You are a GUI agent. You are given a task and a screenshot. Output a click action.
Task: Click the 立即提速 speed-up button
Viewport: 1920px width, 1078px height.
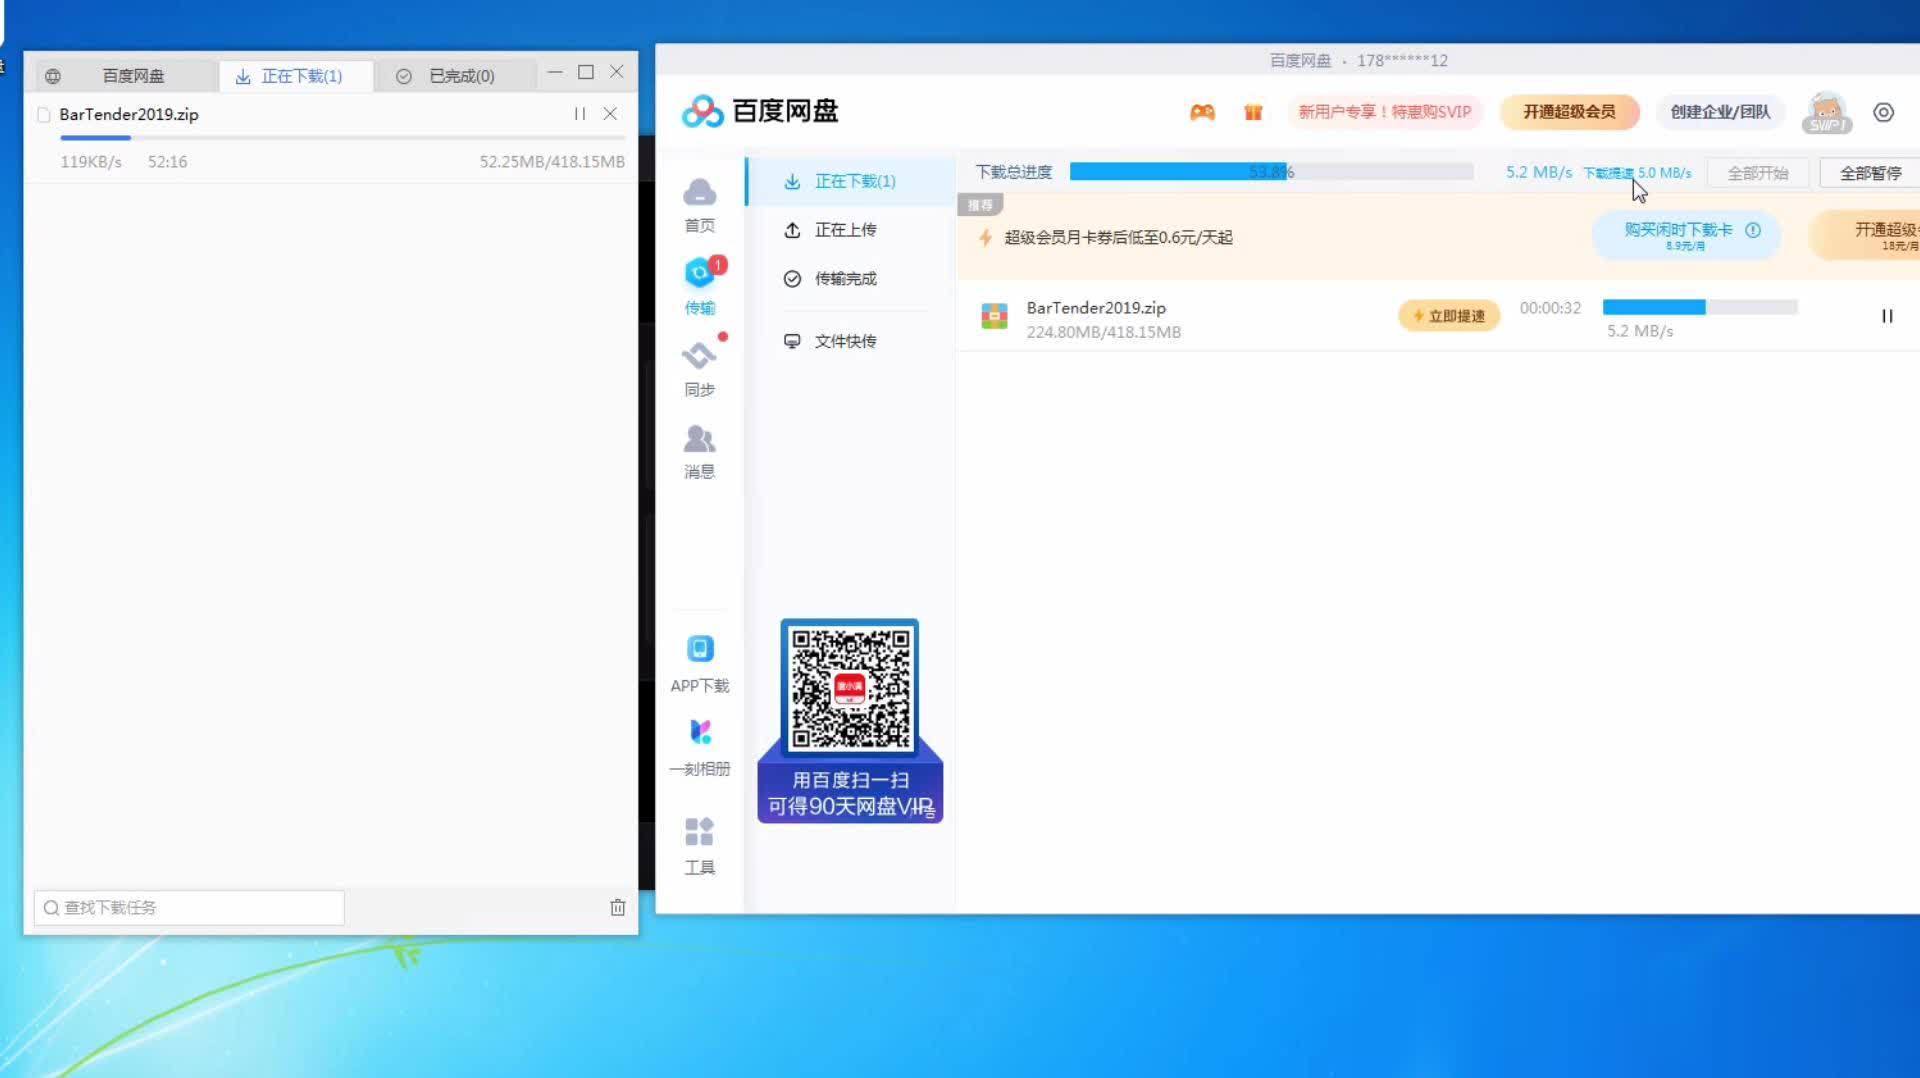pyautogui.click(x=1448, y=316)
